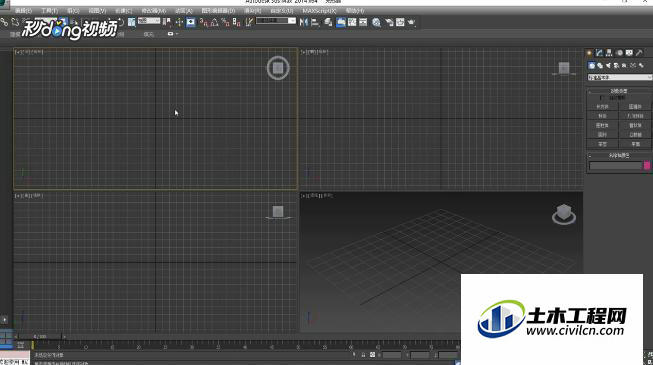Select Space Warps category in Create panel

coord(633,65)
